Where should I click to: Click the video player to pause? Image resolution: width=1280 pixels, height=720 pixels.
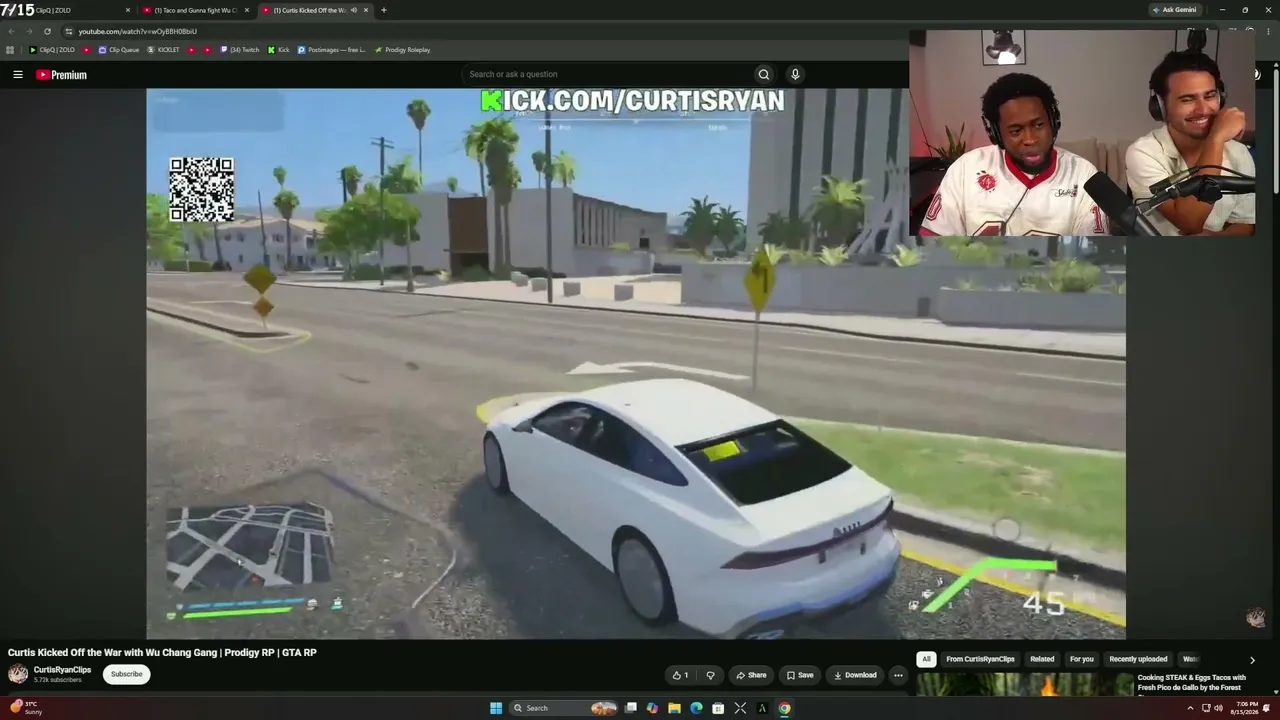click(636, 364)
